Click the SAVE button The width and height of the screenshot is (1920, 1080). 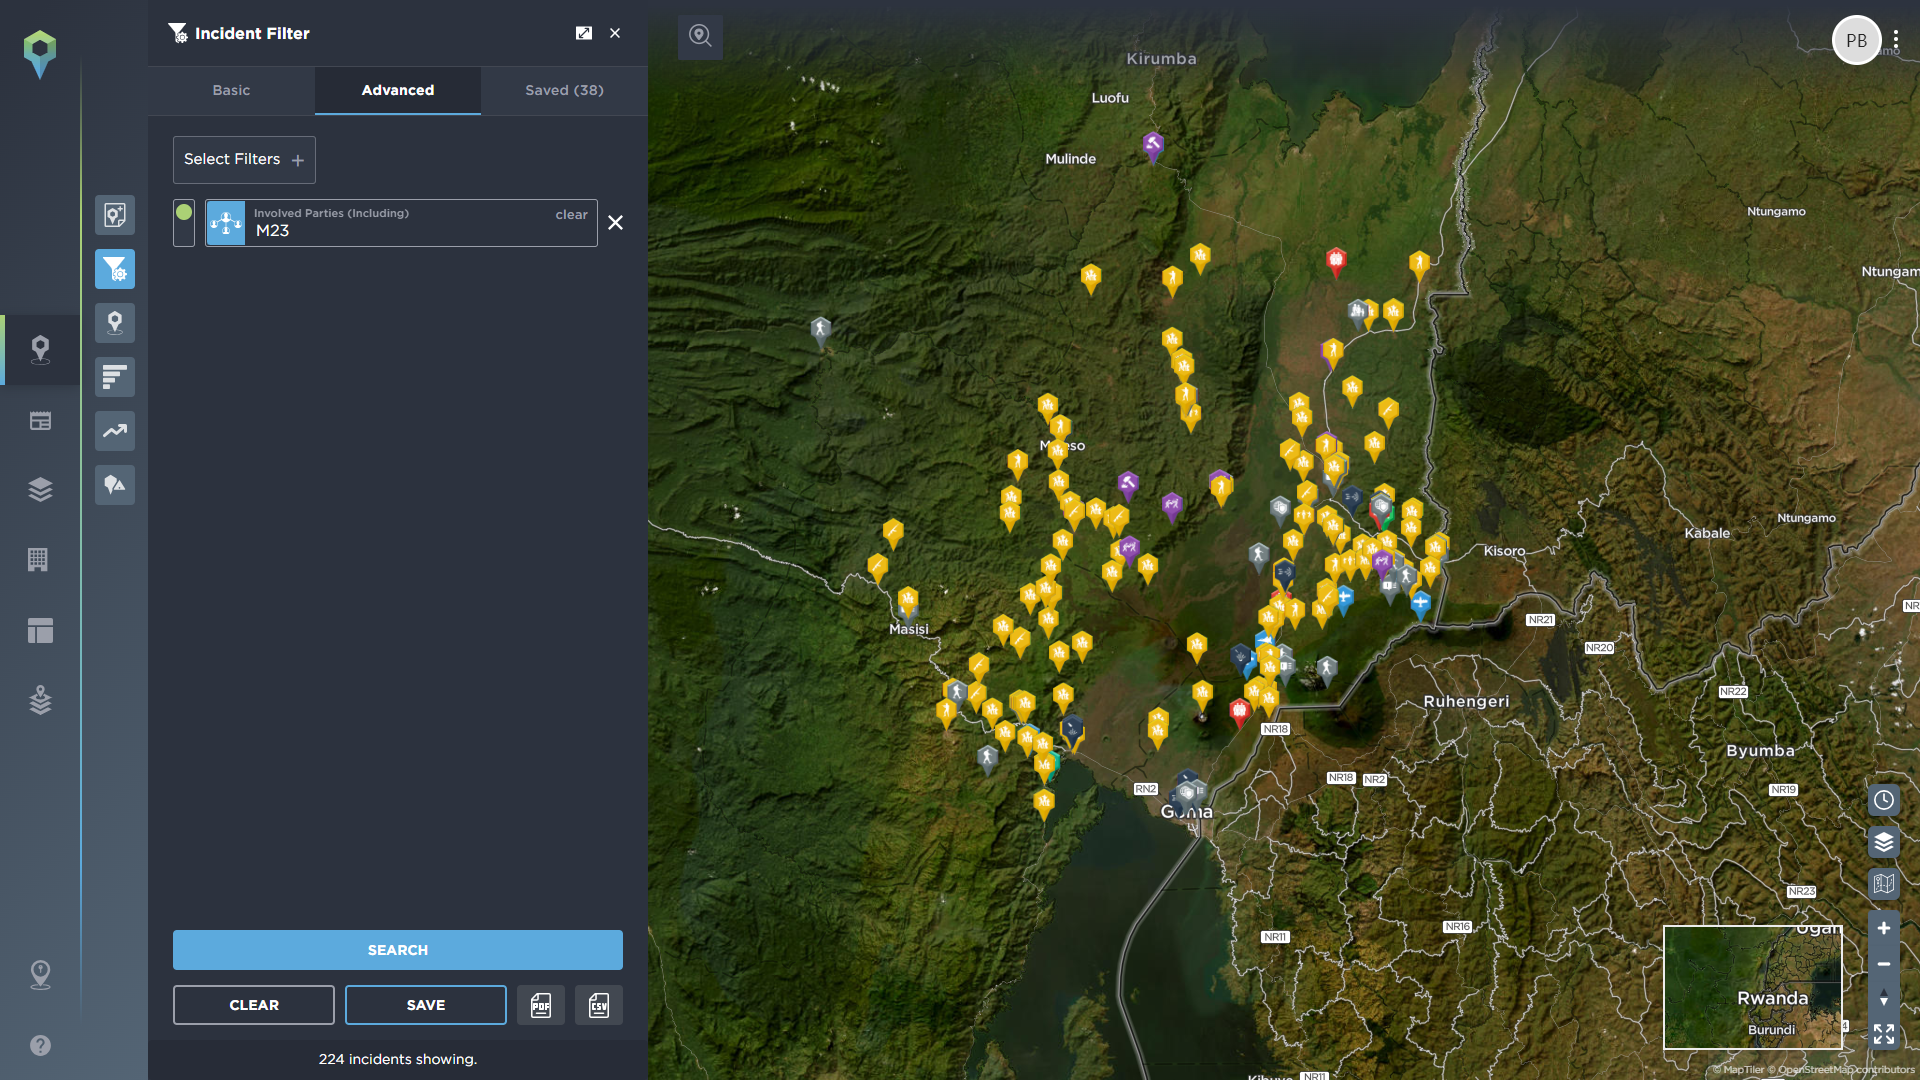(426, 1005)
